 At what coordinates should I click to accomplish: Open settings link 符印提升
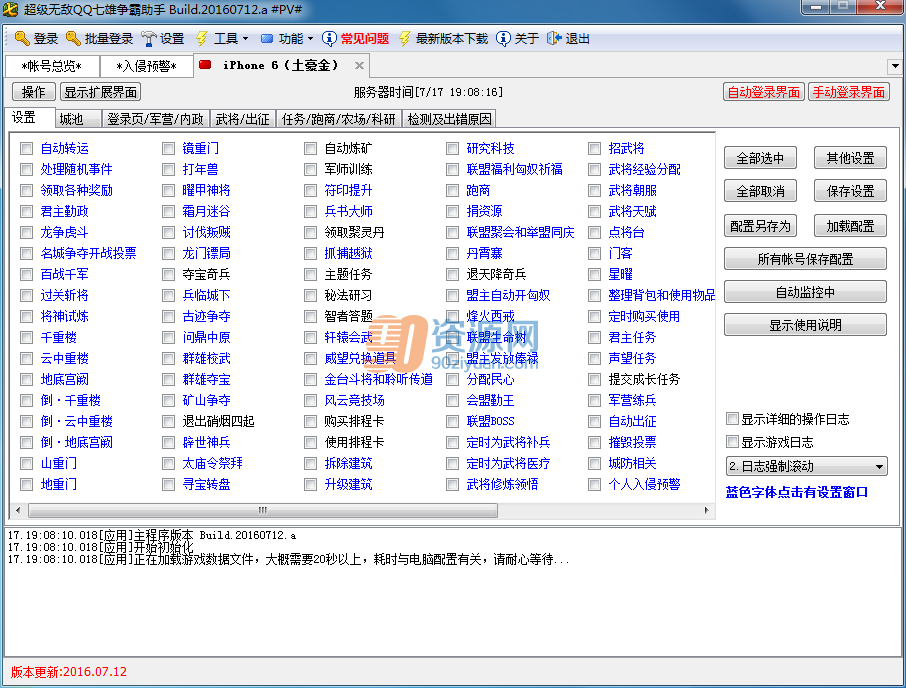348,191
